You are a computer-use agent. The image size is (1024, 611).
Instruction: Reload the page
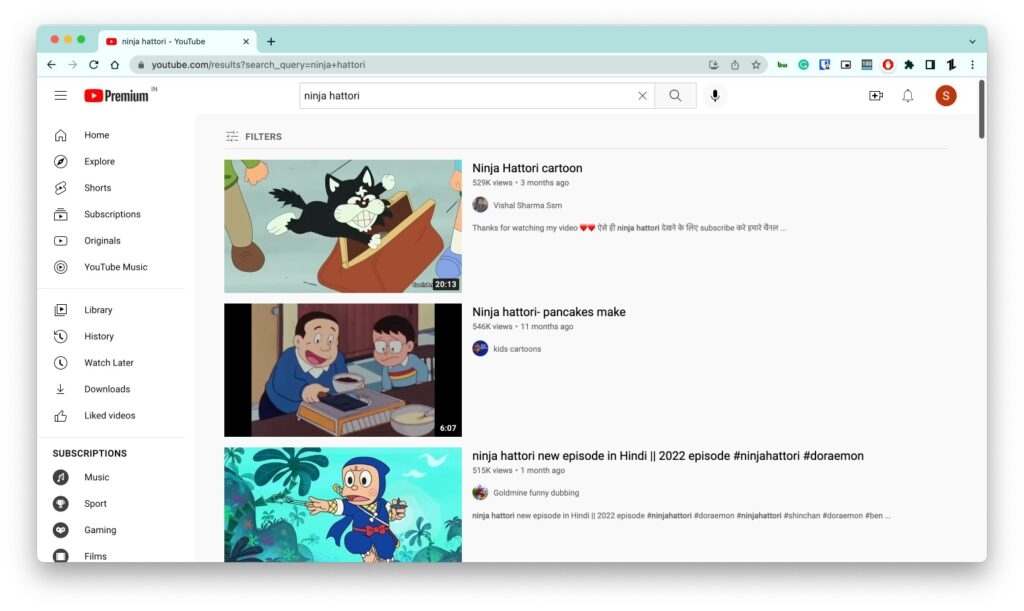(93, 65)
